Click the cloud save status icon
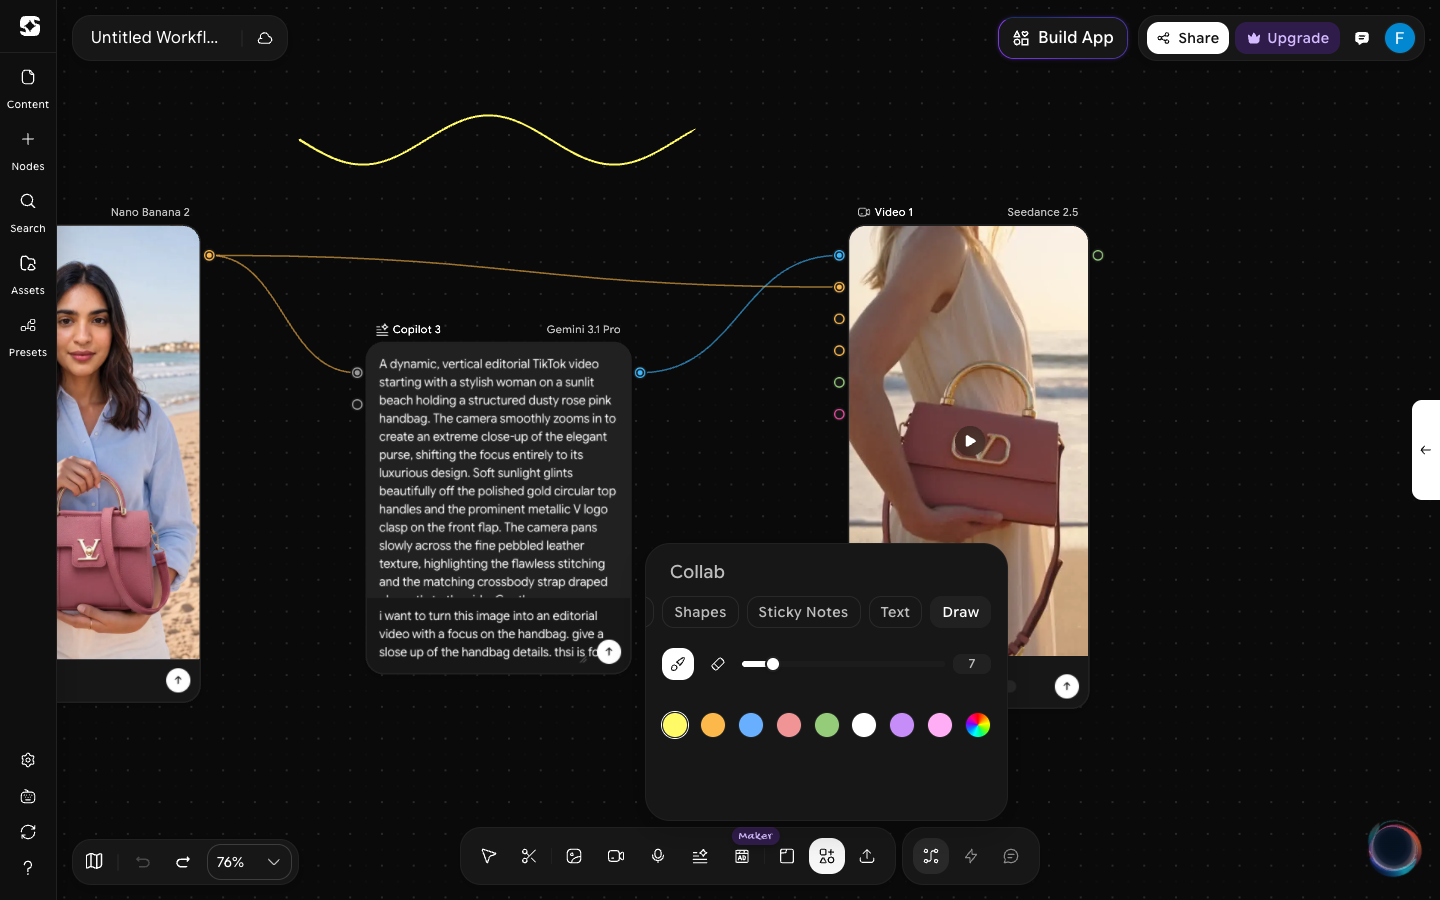 tap(265, 38)
